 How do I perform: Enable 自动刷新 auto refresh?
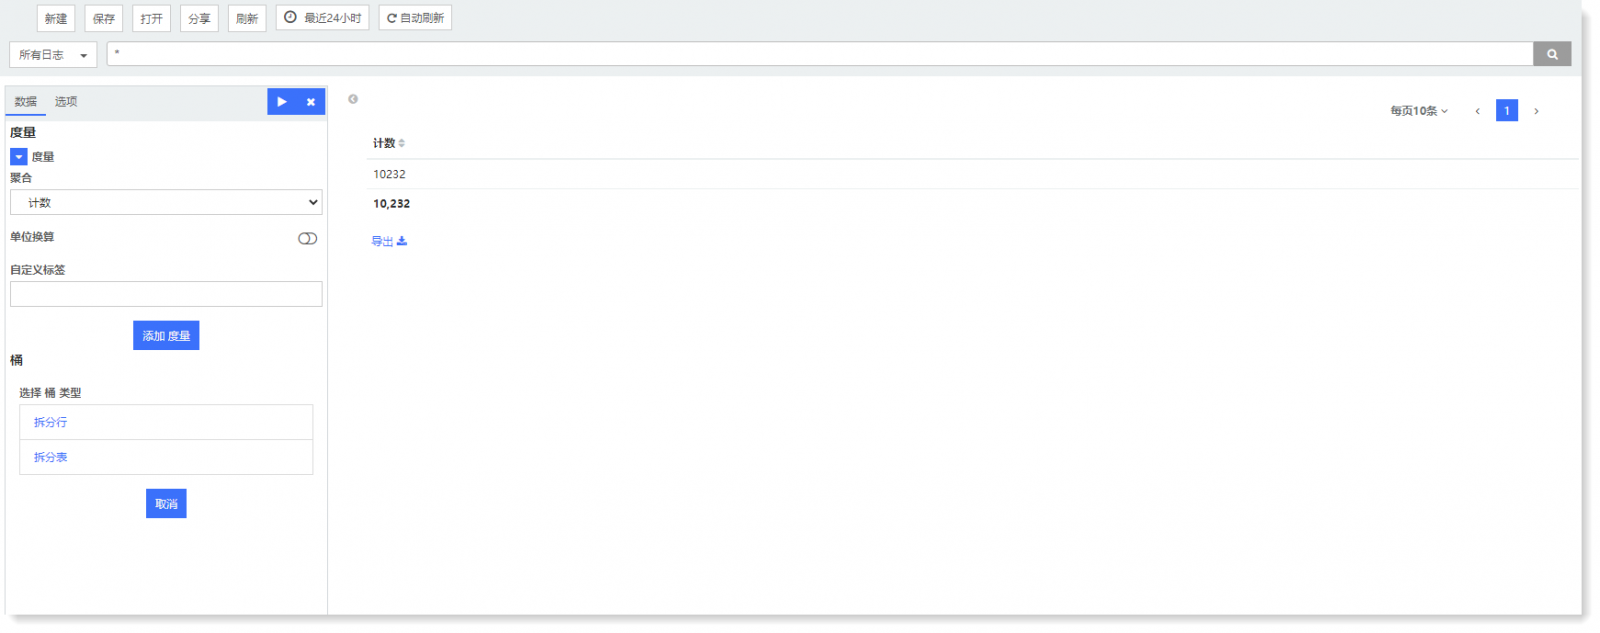[x=415, y=18]
